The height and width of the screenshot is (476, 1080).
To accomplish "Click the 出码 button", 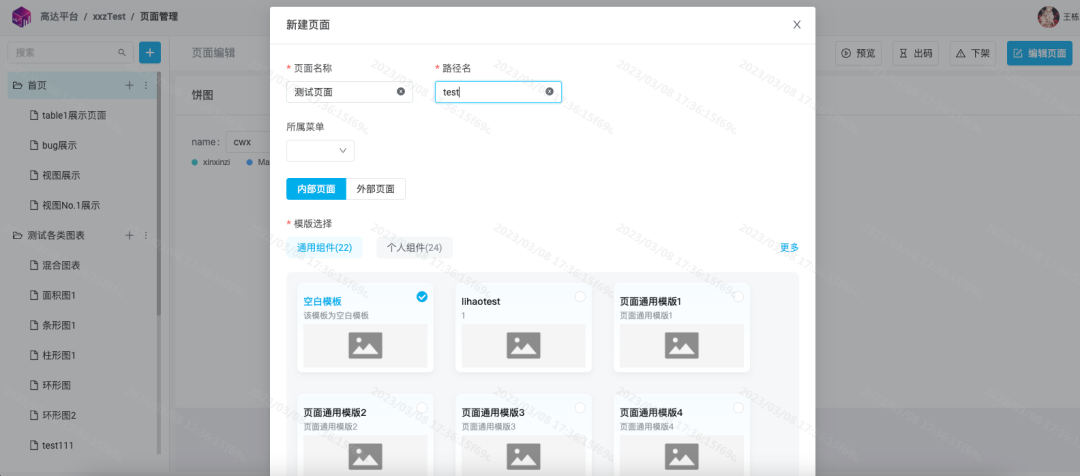I will [916, 53].
